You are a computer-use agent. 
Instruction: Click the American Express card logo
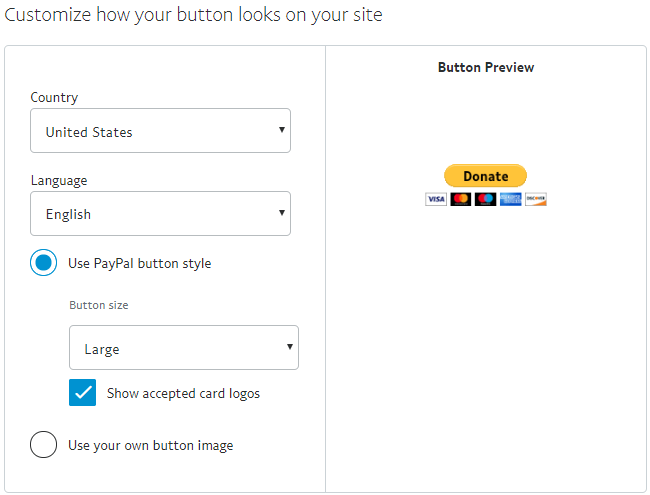(x=511, y=199)
